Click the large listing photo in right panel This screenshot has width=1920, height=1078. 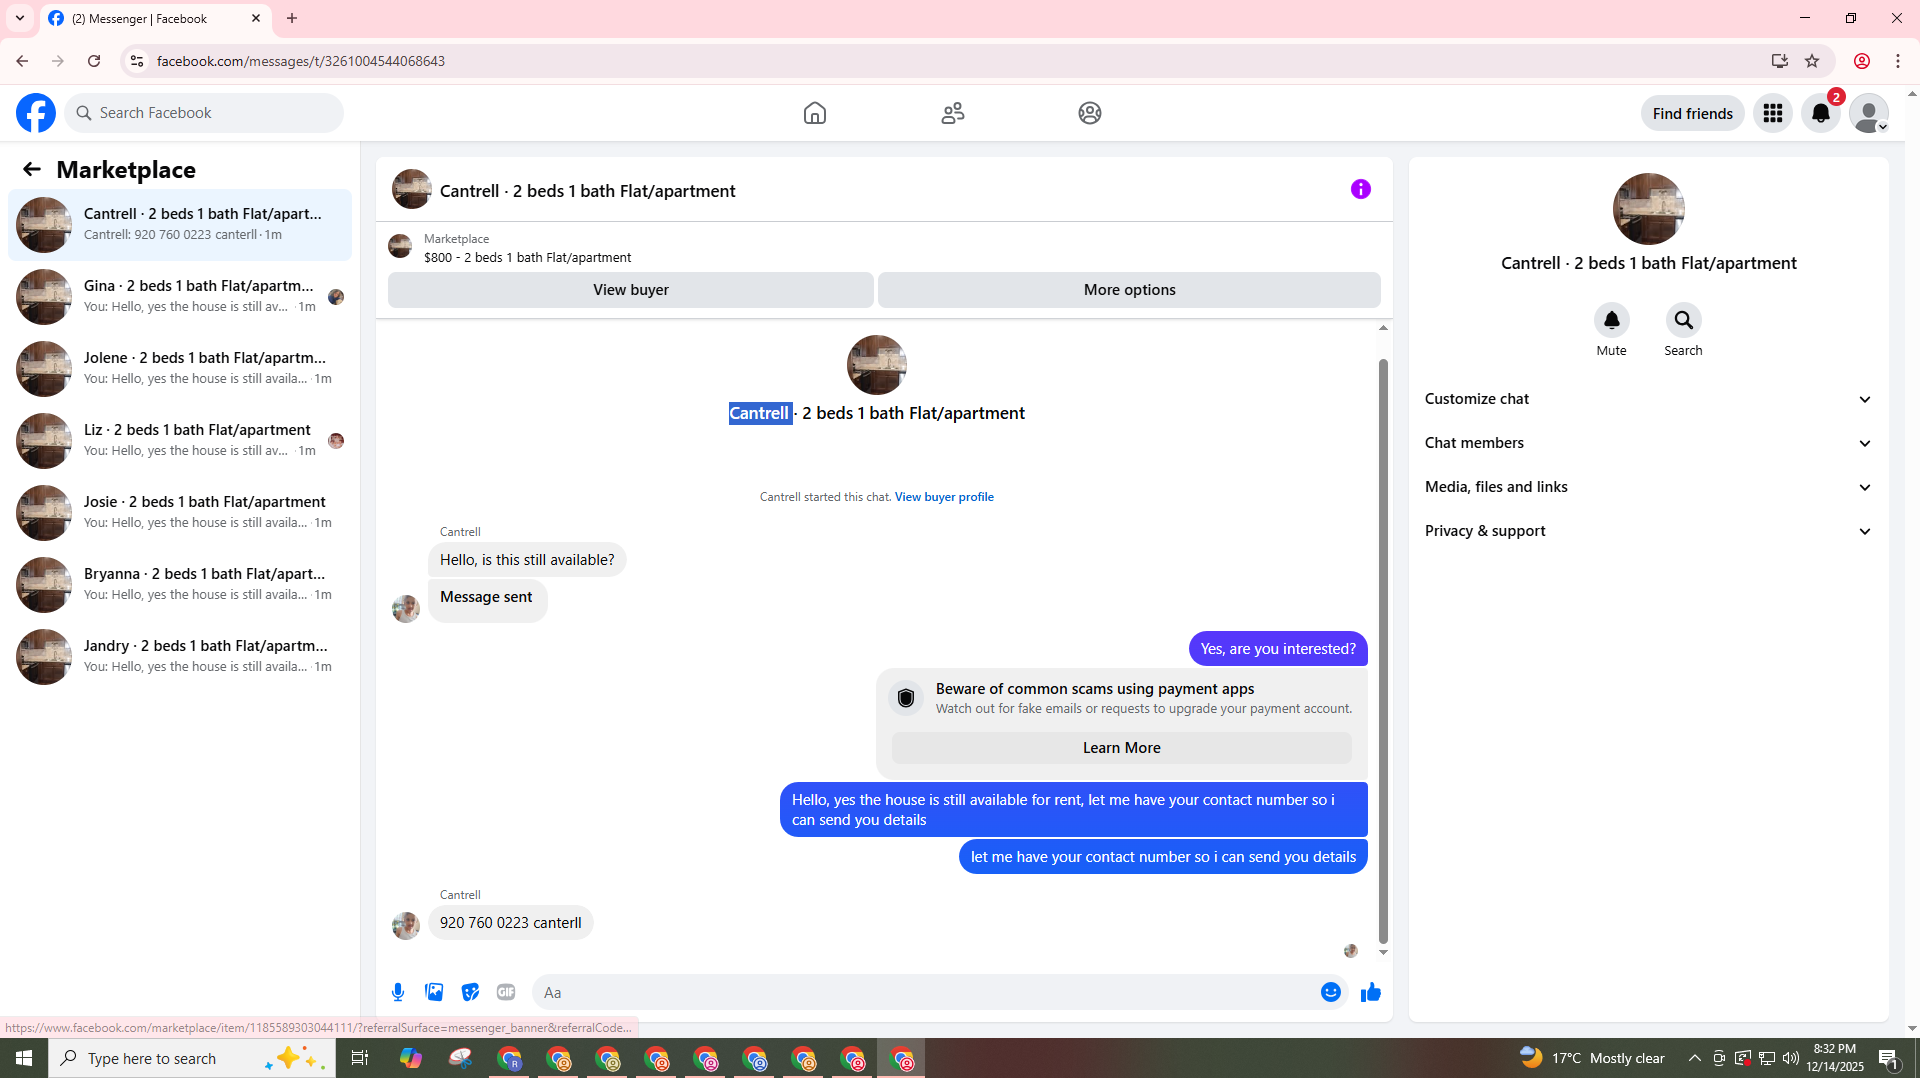(x=1648, y=209)
